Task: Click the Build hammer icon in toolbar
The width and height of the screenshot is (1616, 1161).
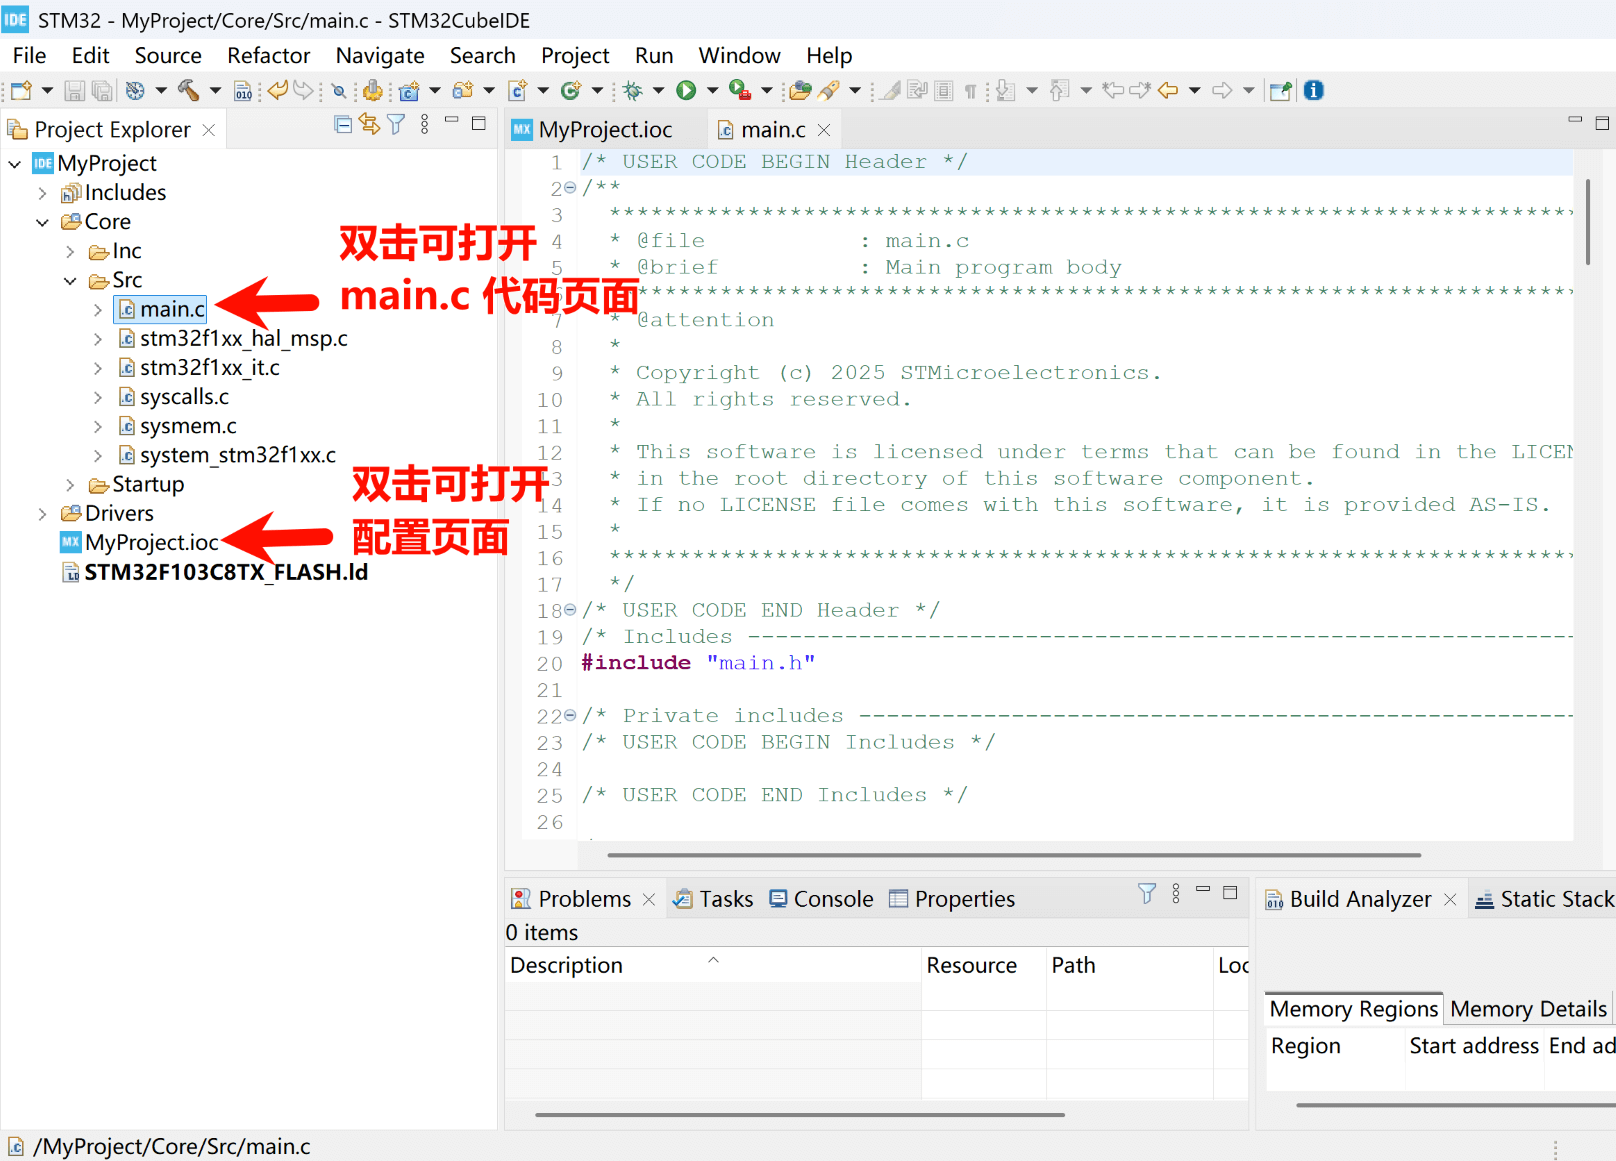Action: (x=187, y=91)
